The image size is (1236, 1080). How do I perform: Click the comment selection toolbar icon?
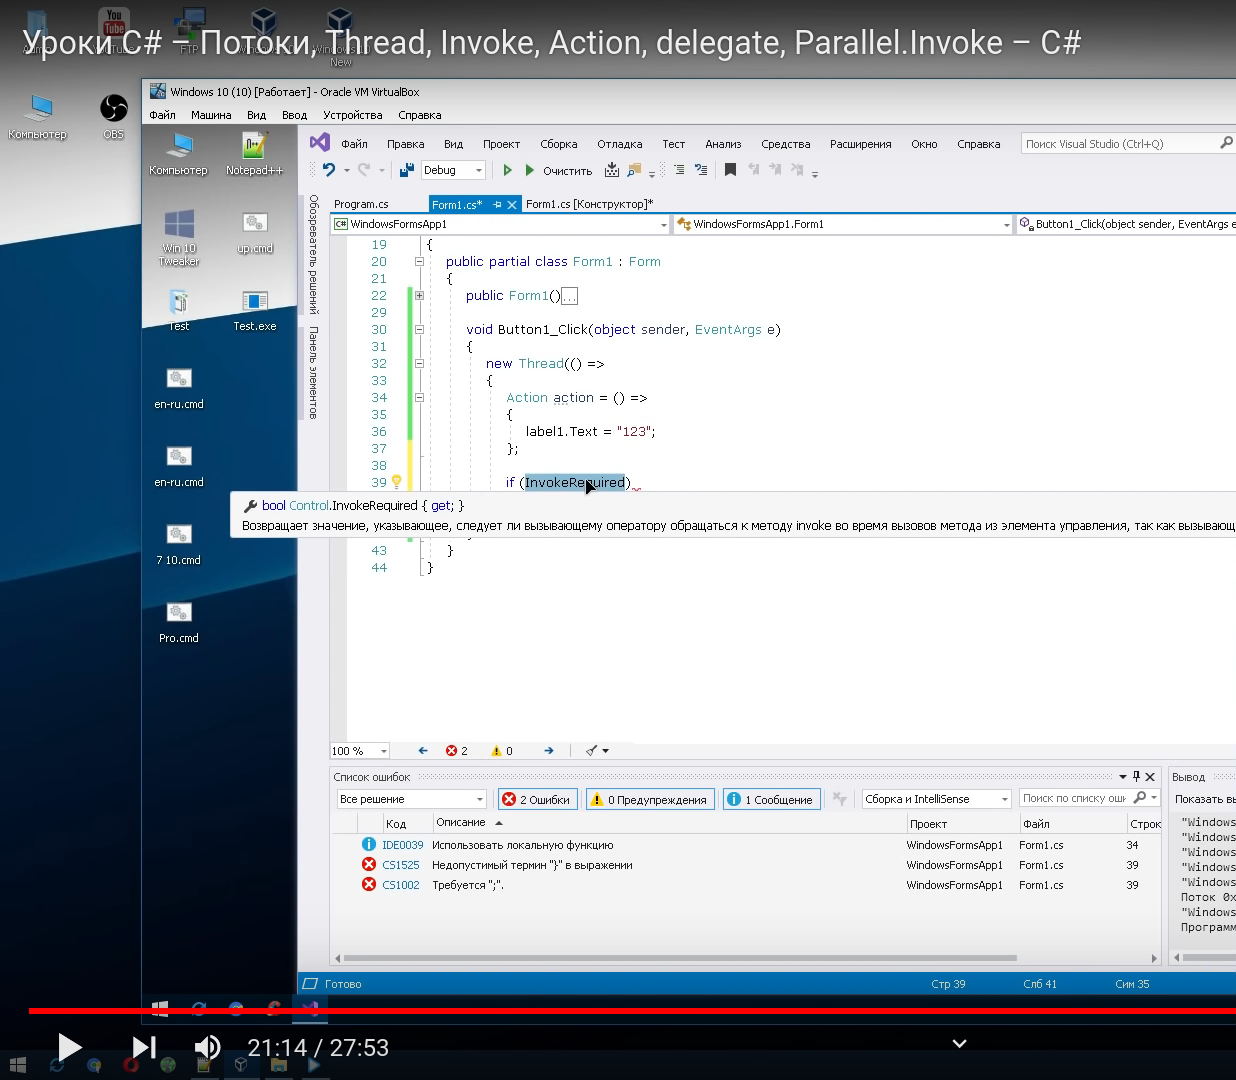pos(701,170)
